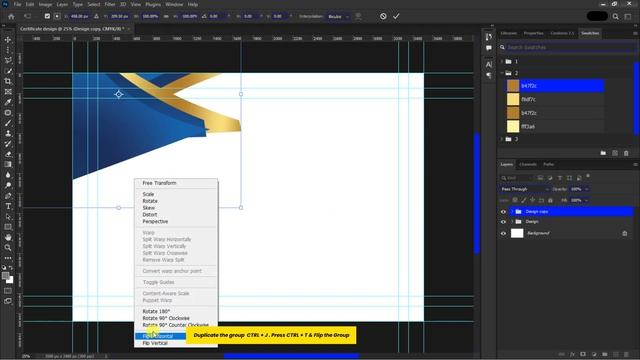Image resolution: width=640 pixels, height=360 pixels.
Task: Select the Eyedropper tool
Action: (8, 102)
